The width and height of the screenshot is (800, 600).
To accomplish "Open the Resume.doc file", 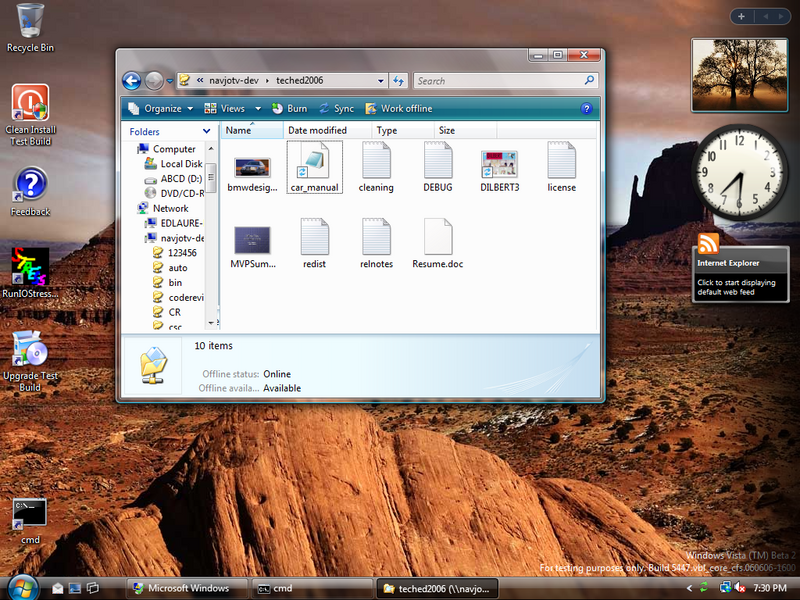I will pyautogui.click(x=437, y=240).
